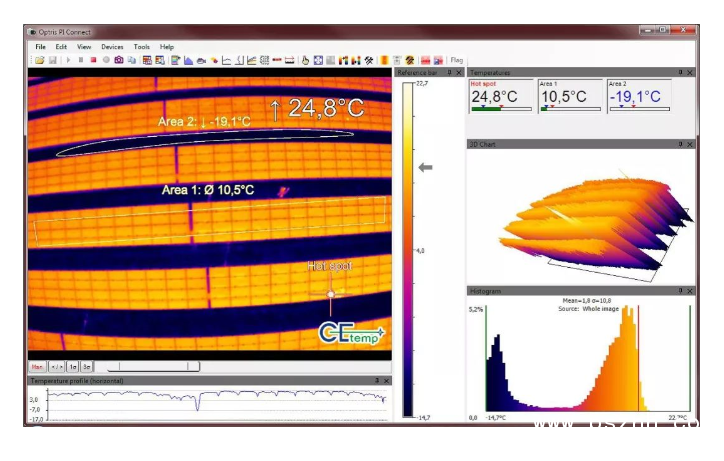Take a snapshot with the camera icon
This screenshot has height=461, width=724.
(x=119, y=60)
